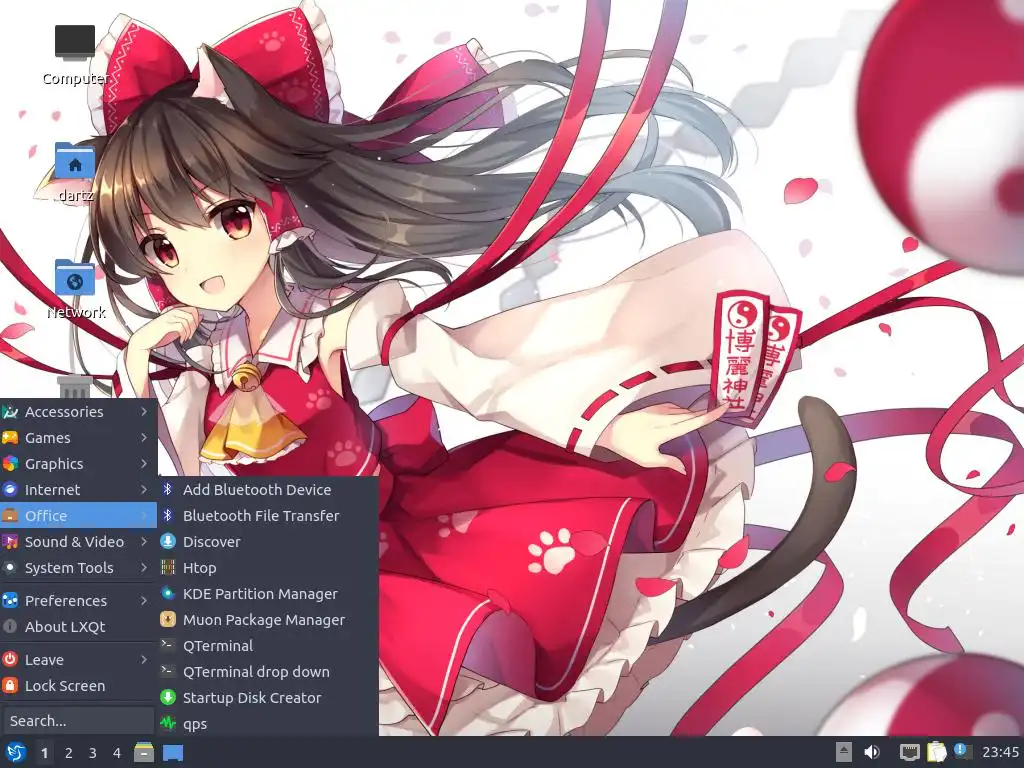Launch the Discover software center

268,542
